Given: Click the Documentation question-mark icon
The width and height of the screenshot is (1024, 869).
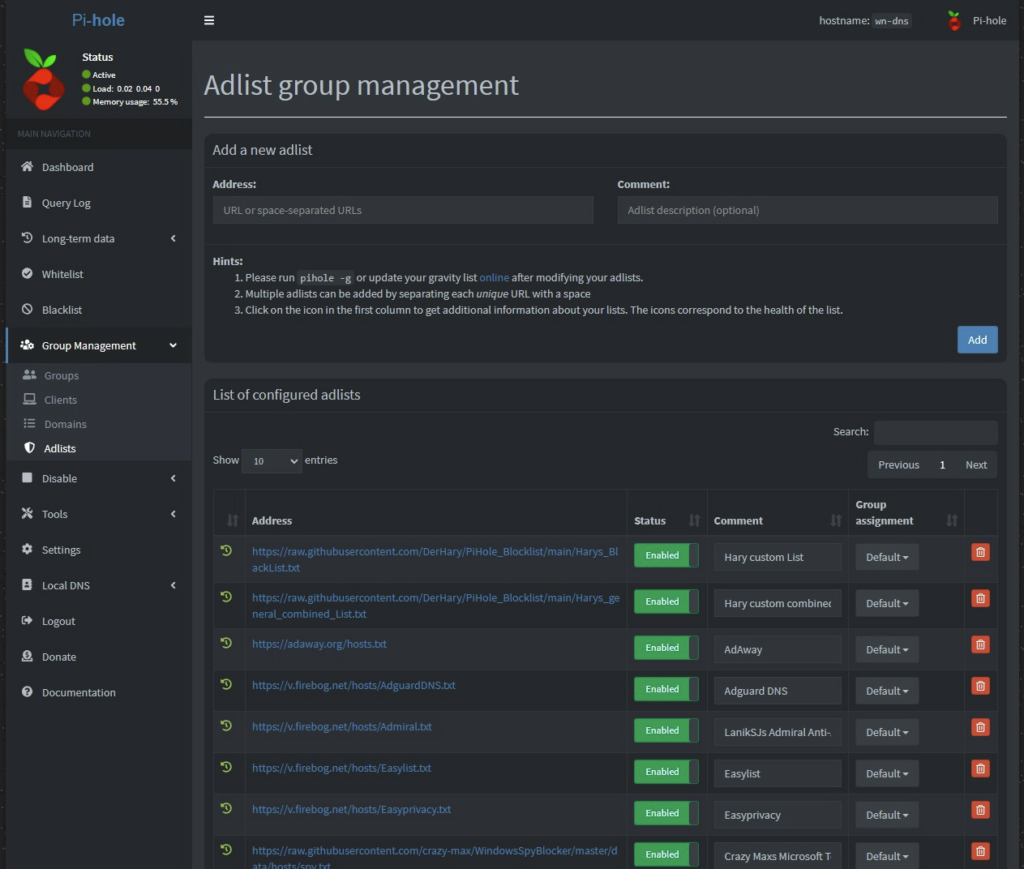Looking at the screenshot, I should coord(27,691).
